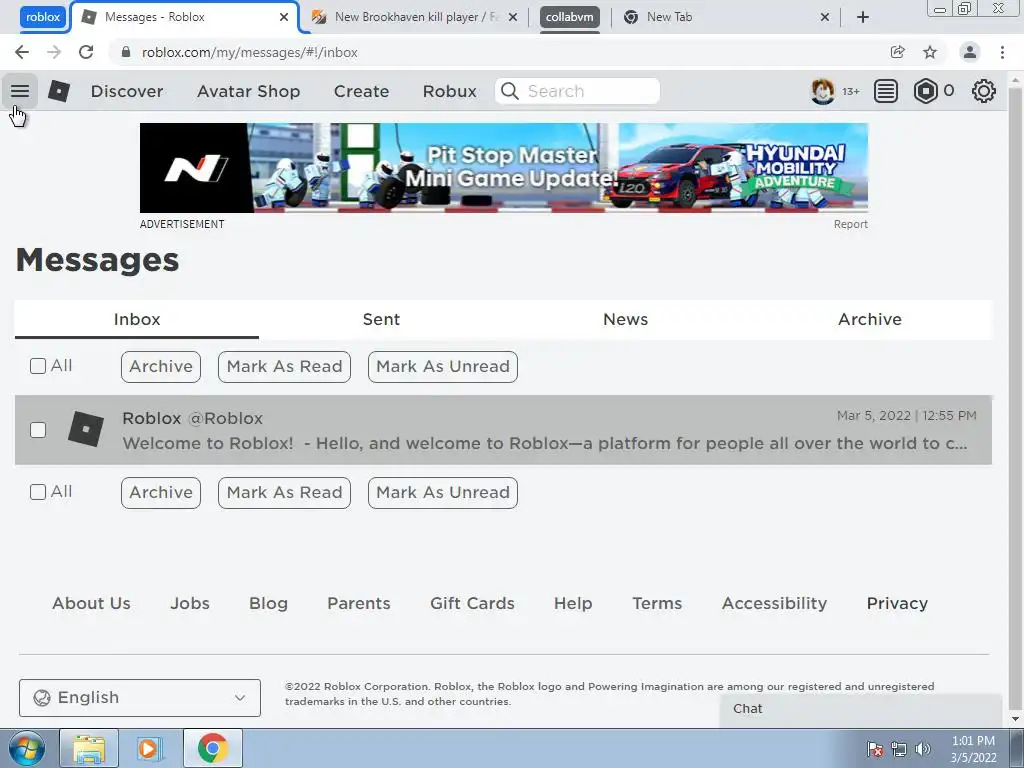Click the top Archive button
1024x768 pixels.
(161, 366)
